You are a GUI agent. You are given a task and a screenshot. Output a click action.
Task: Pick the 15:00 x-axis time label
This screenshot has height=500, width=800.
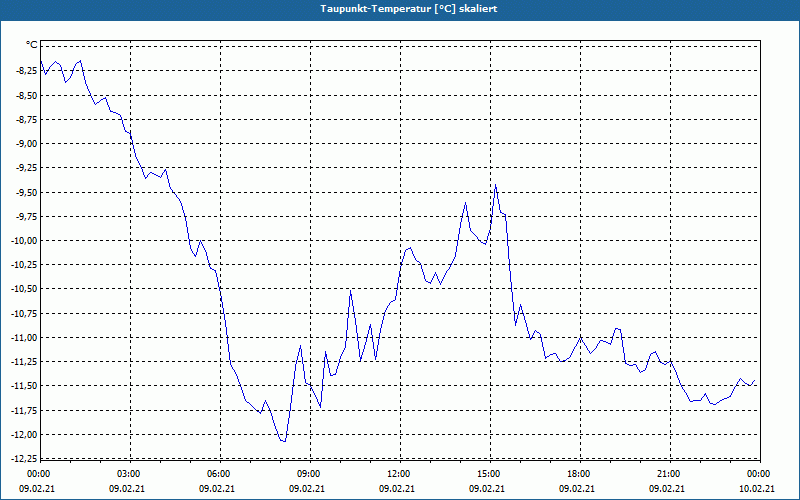(490, 474)
